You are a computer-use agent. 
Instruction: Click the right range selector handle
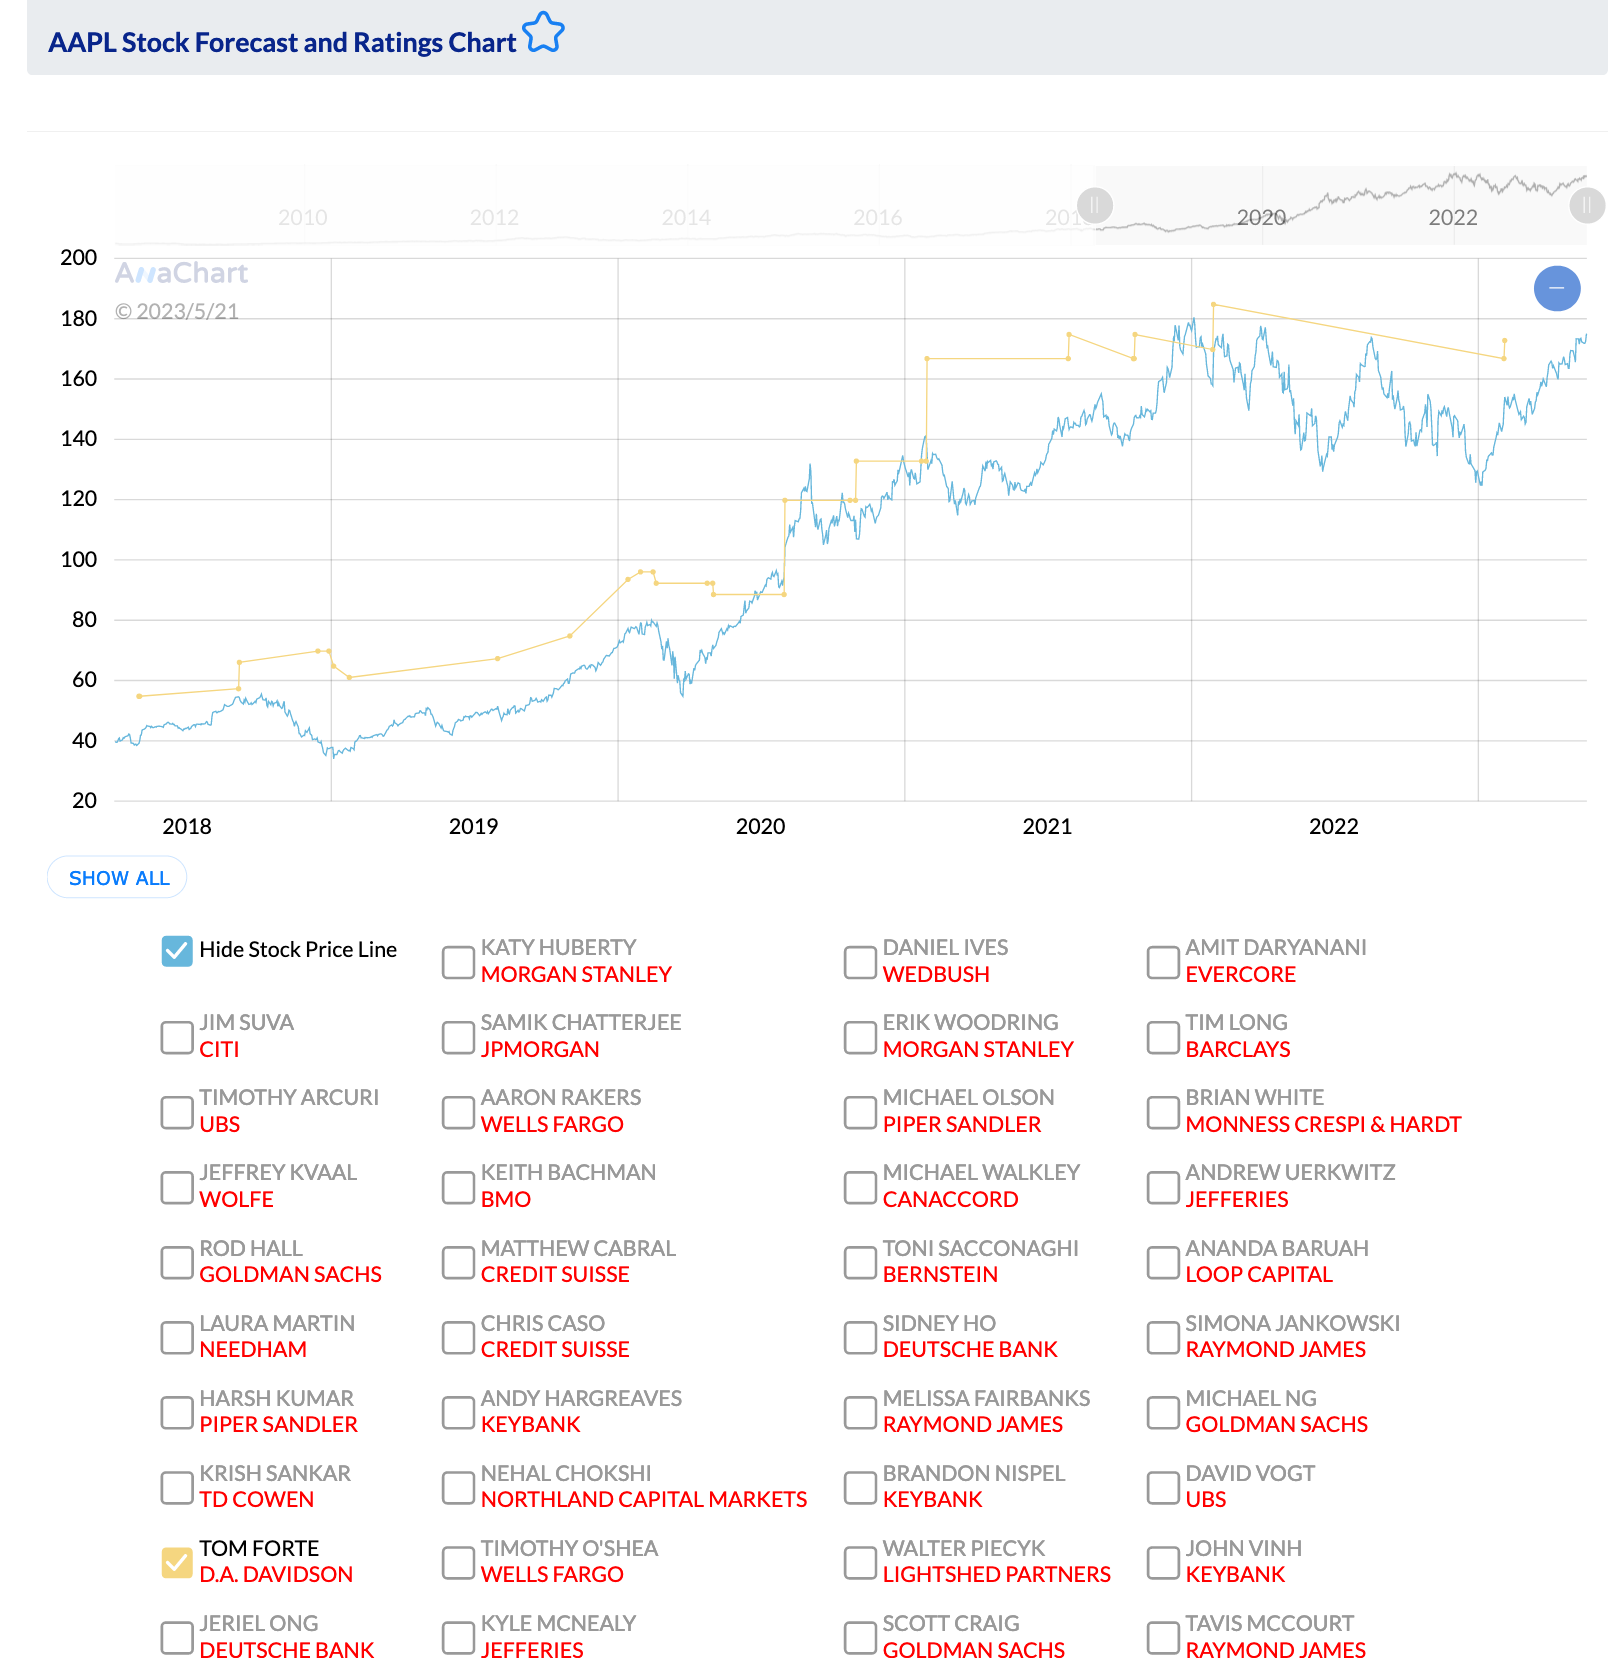coord(1585,206)
